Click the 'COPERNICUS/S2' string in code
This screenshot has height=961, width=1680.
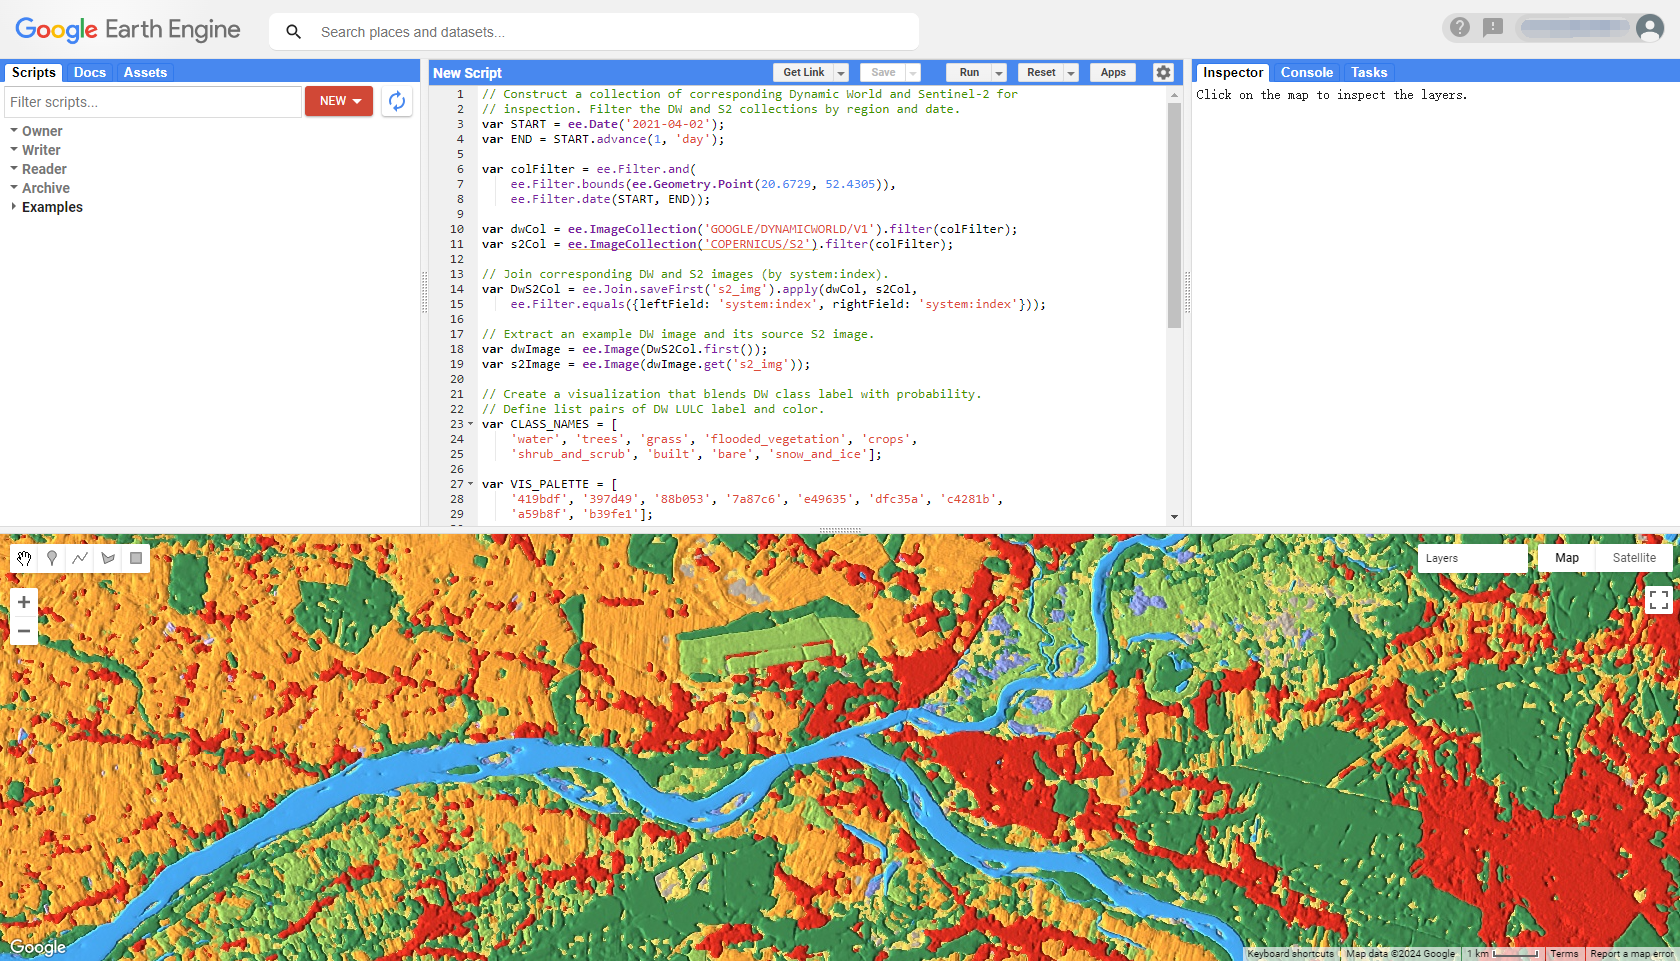click(757, 244)
